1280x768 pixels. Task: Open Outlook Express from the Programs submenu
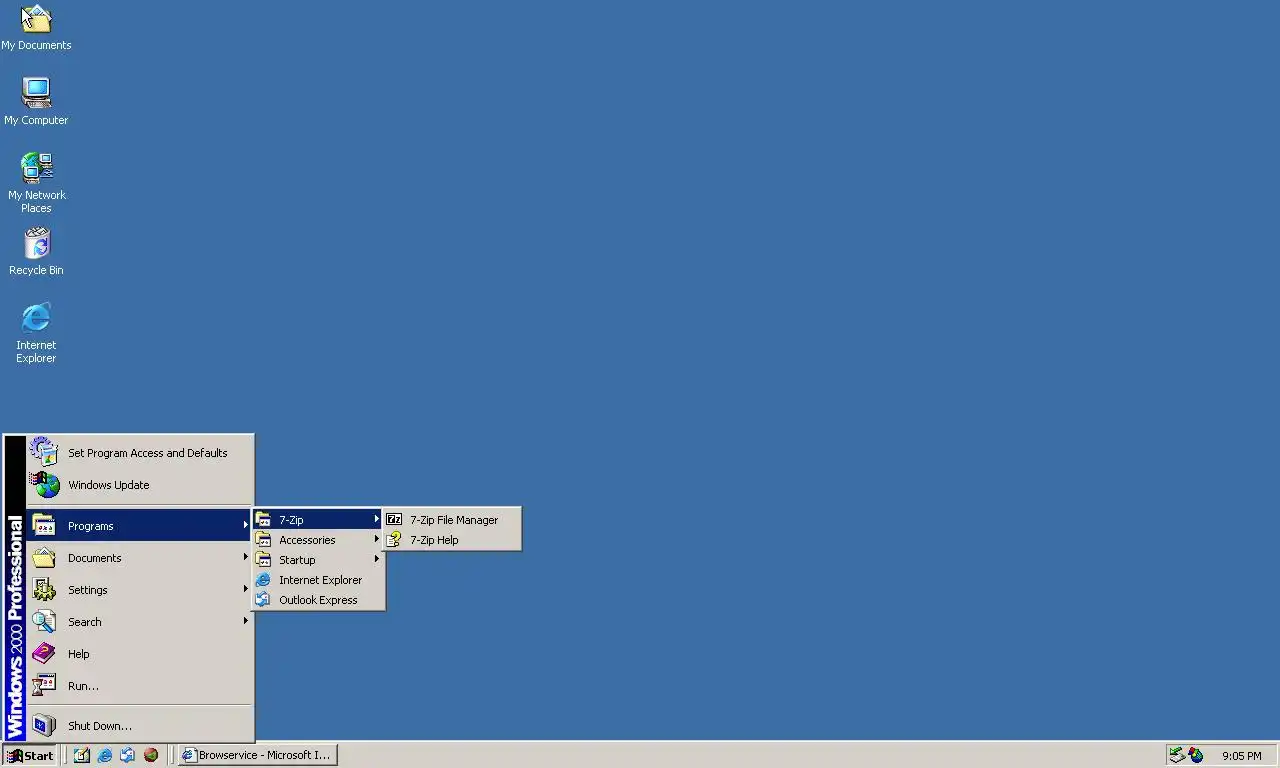(318, 600)
